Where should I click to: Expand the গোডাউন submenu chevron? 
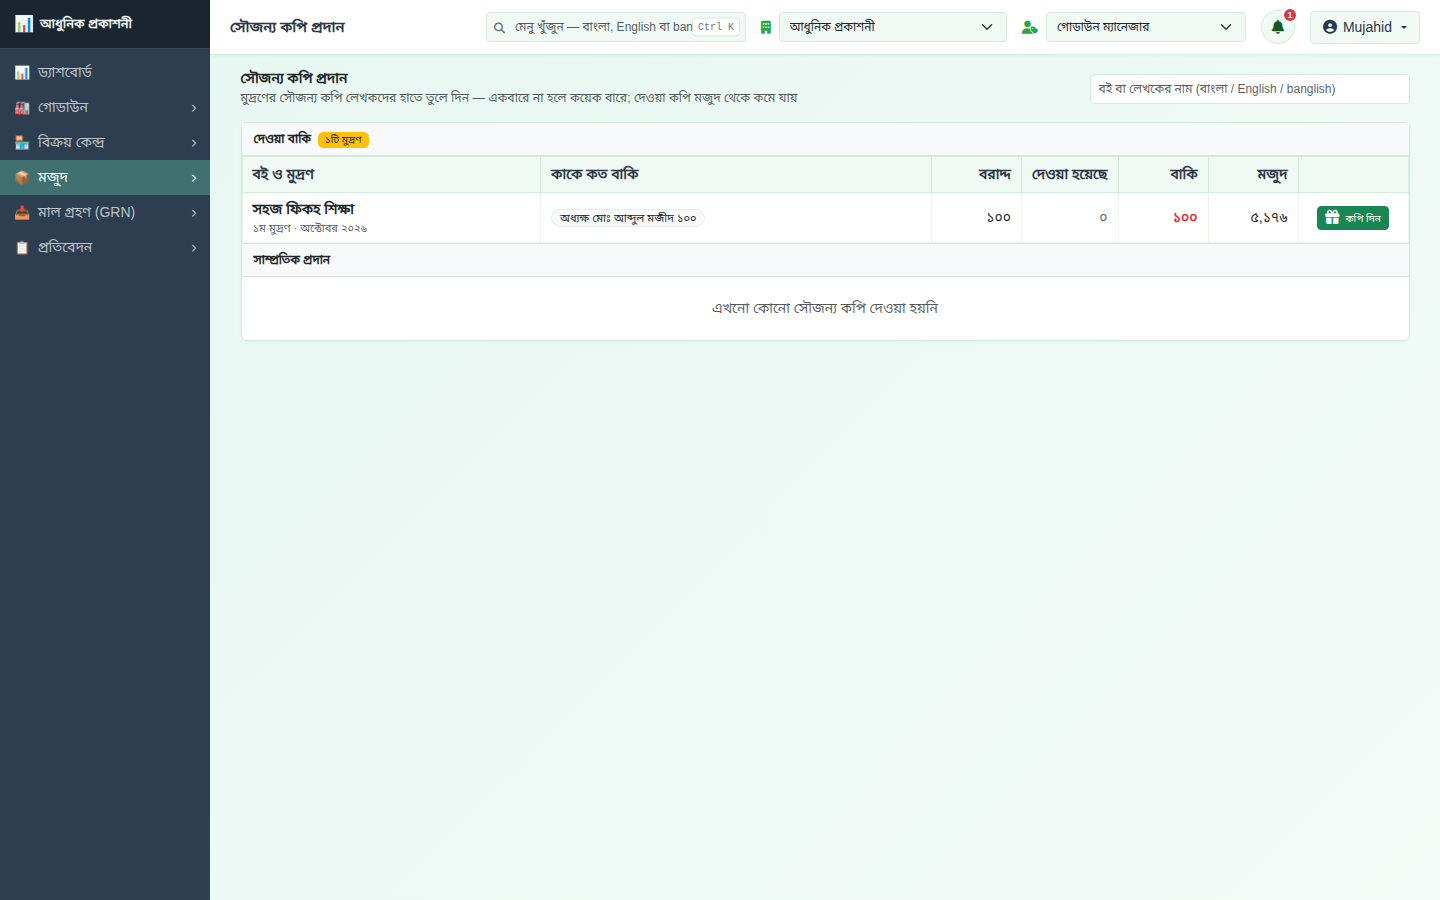click(x=194, y=108)
